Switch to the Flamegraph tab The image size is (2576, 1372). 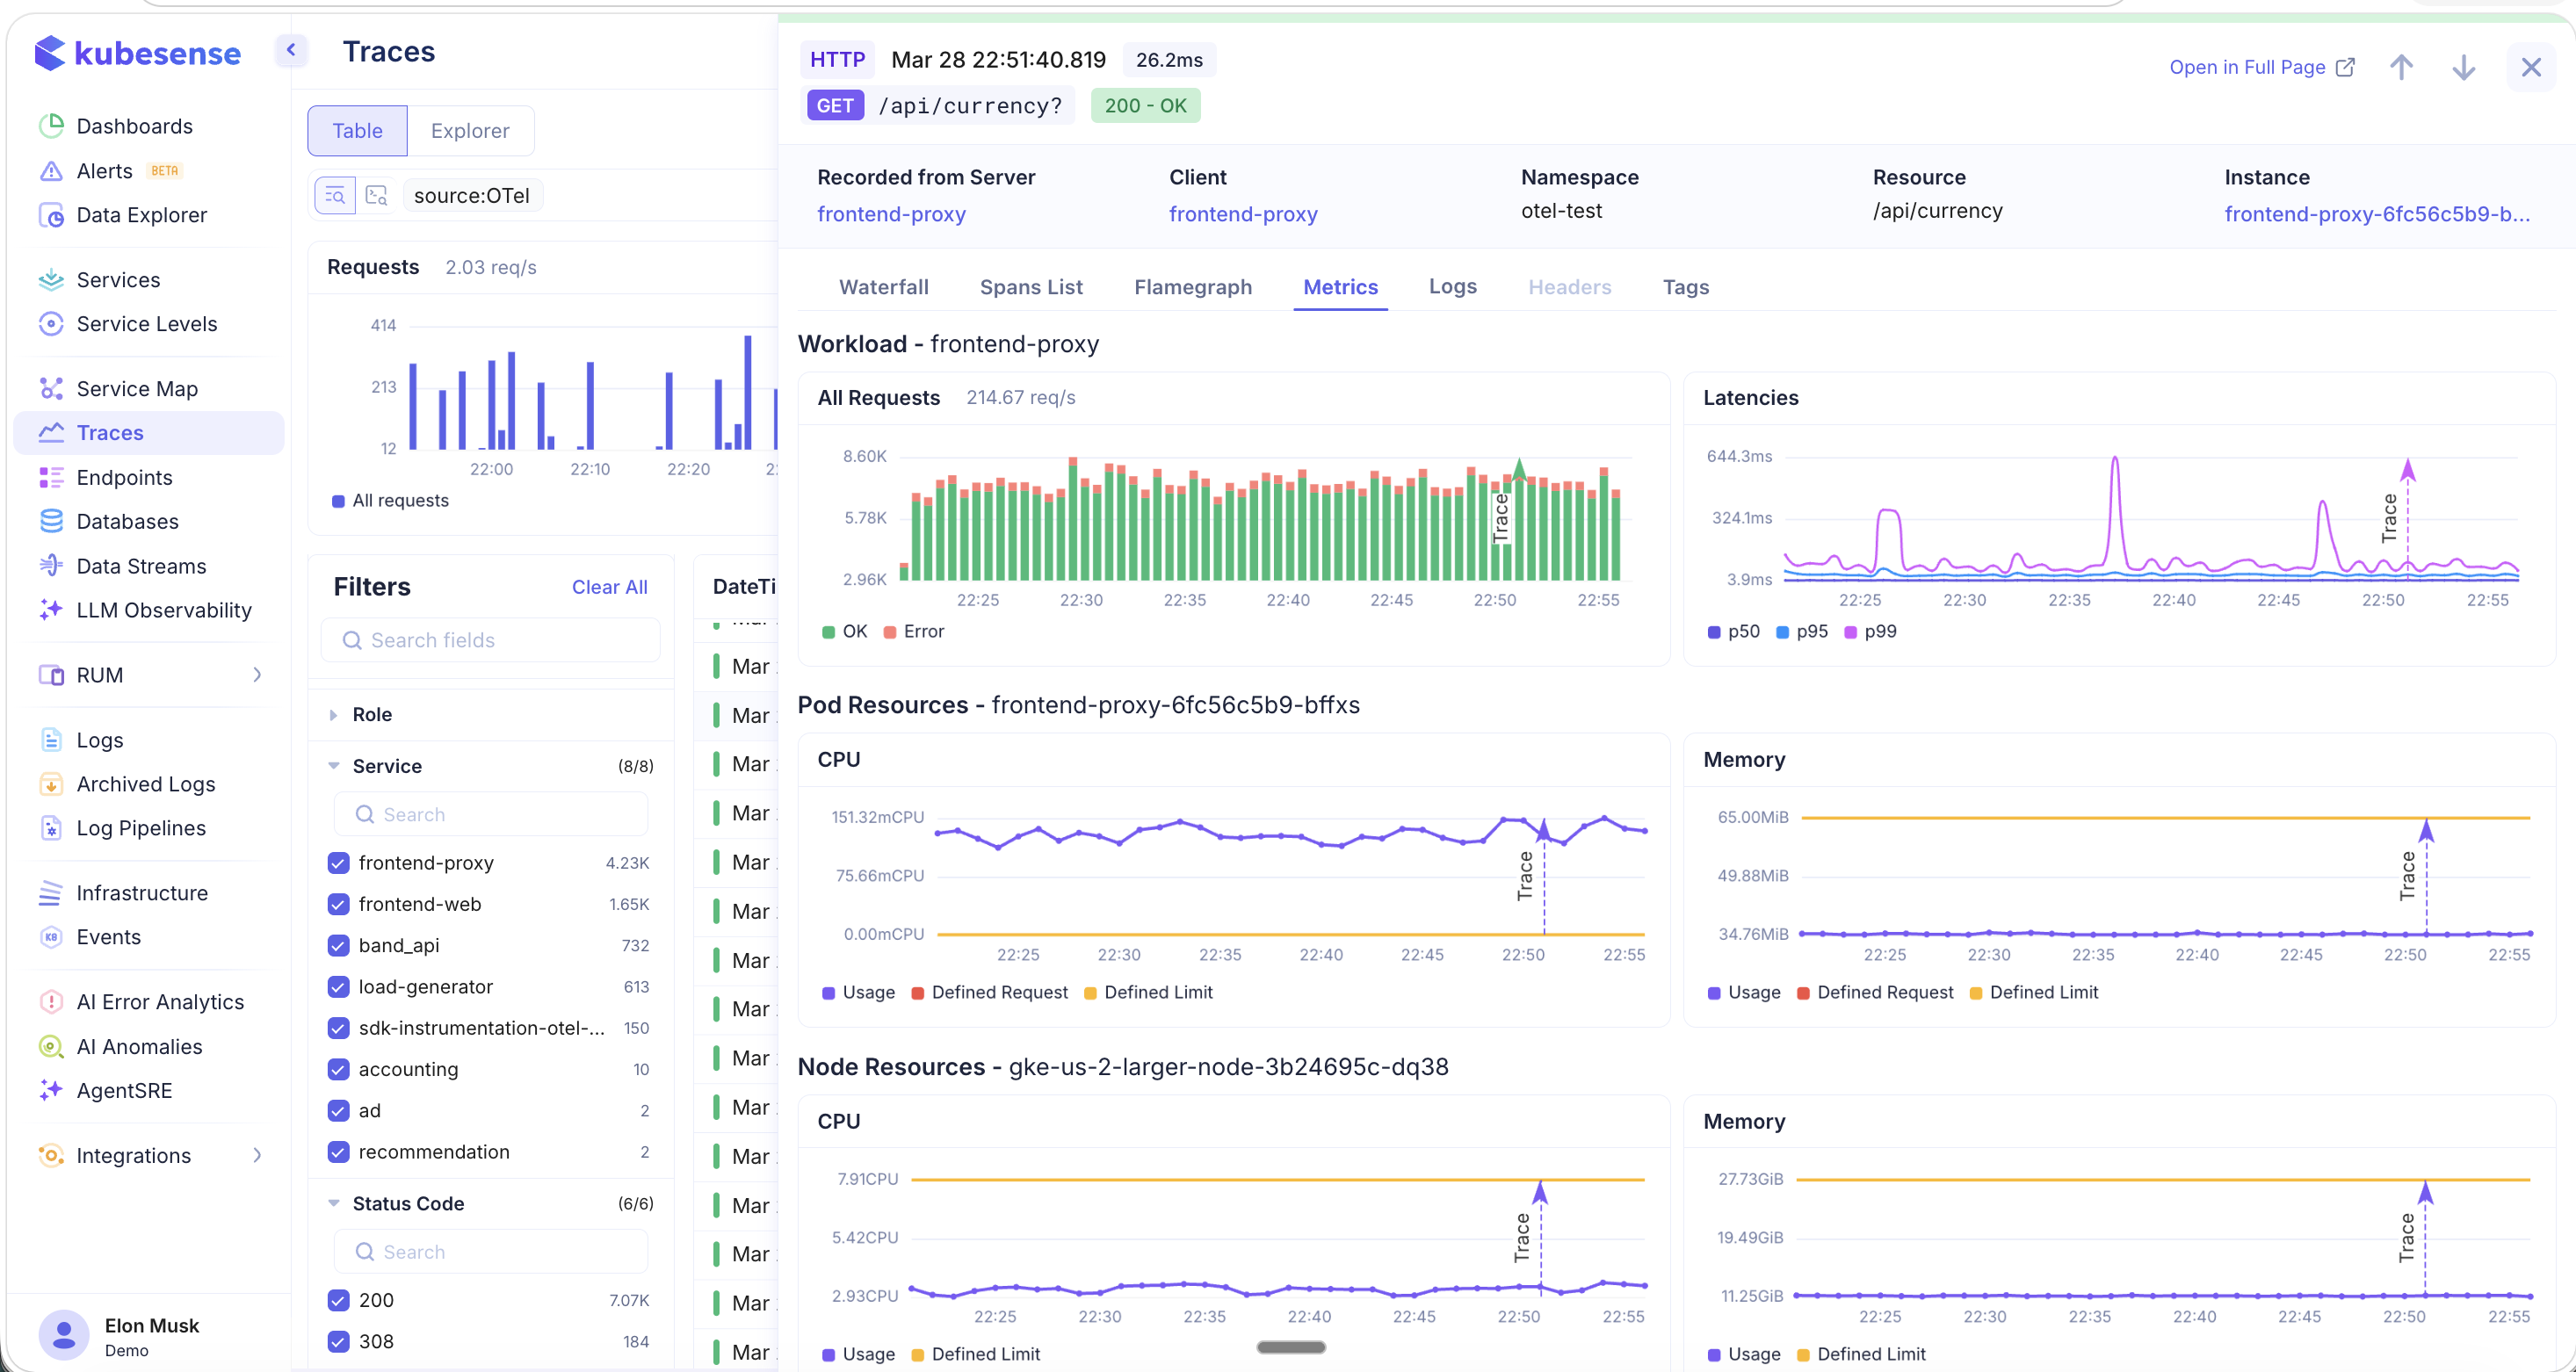(x=1193, y=287)
